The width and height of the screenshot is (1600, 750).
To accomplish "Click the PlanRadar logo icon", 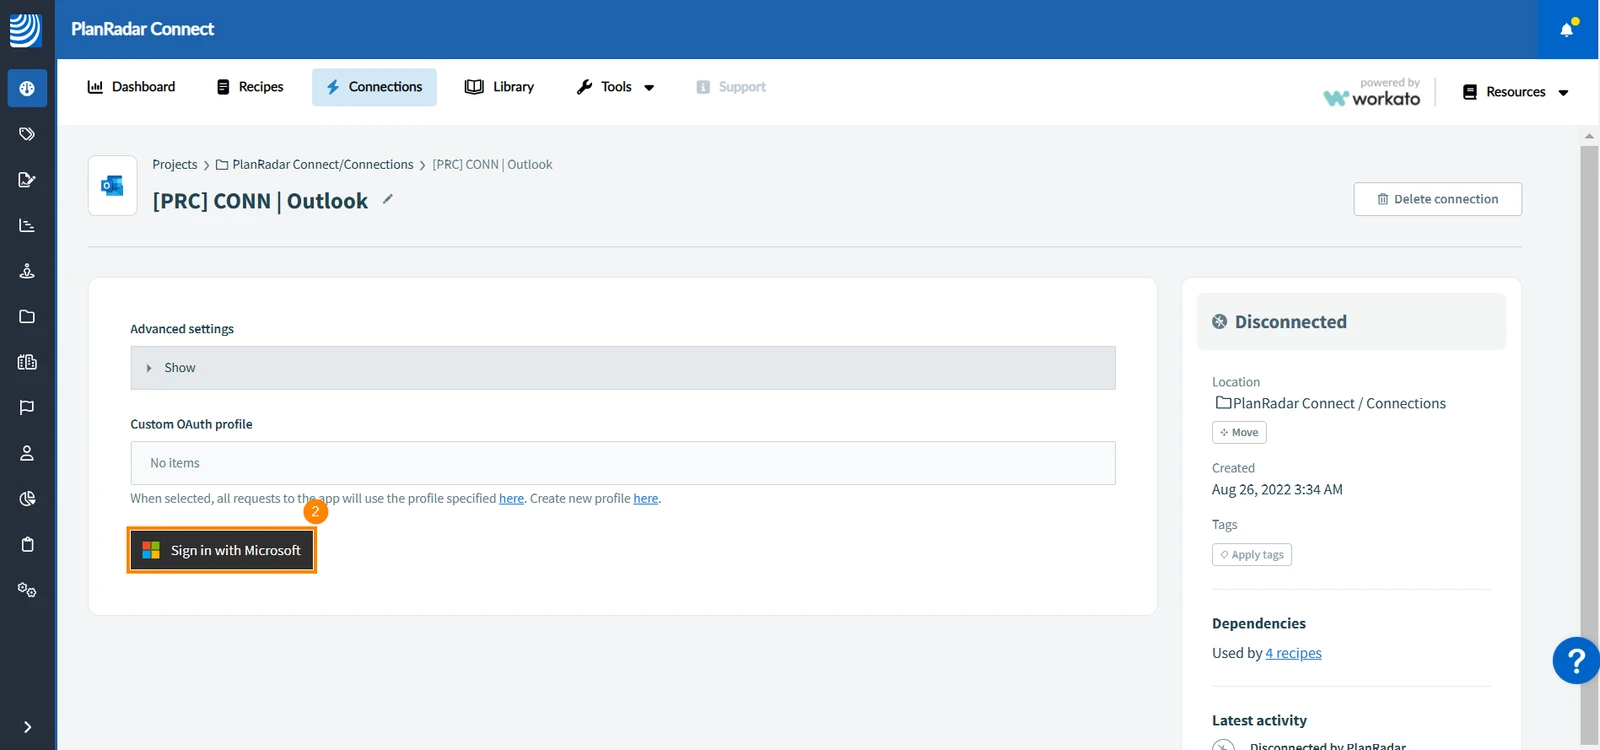I will [x=25, y=30].
